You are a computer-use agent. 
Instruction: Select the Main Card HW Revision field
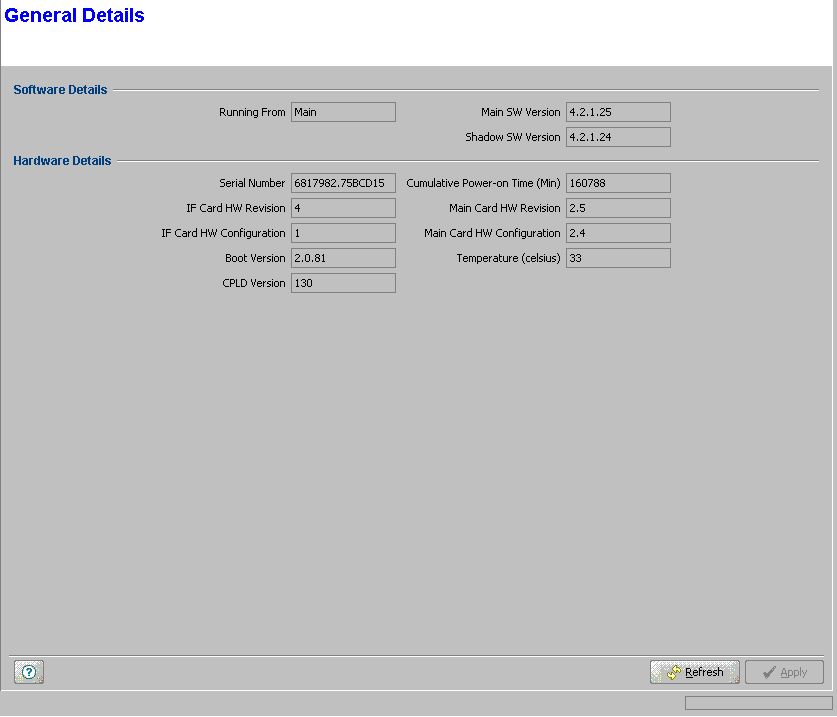(617, 208)
